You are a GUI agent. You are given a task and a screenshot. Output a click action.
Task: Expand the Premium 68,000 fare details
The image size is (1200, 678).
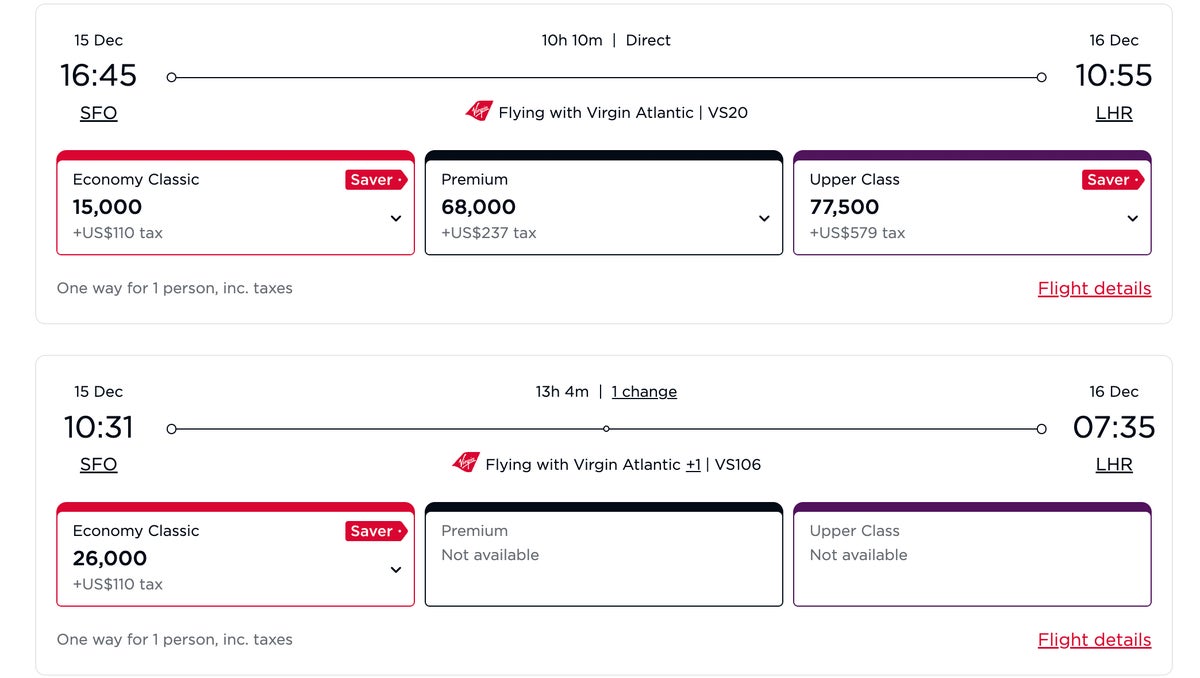point(764,217)
